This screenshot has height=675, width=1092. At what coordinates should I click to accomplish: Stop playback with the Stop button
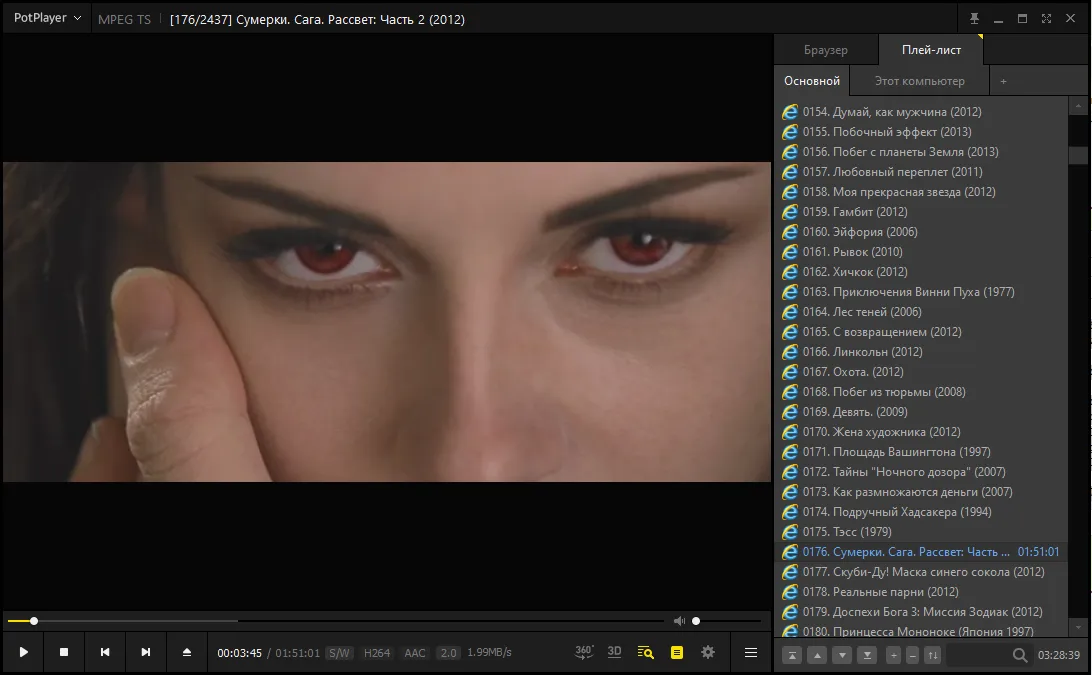pos(64,653)
